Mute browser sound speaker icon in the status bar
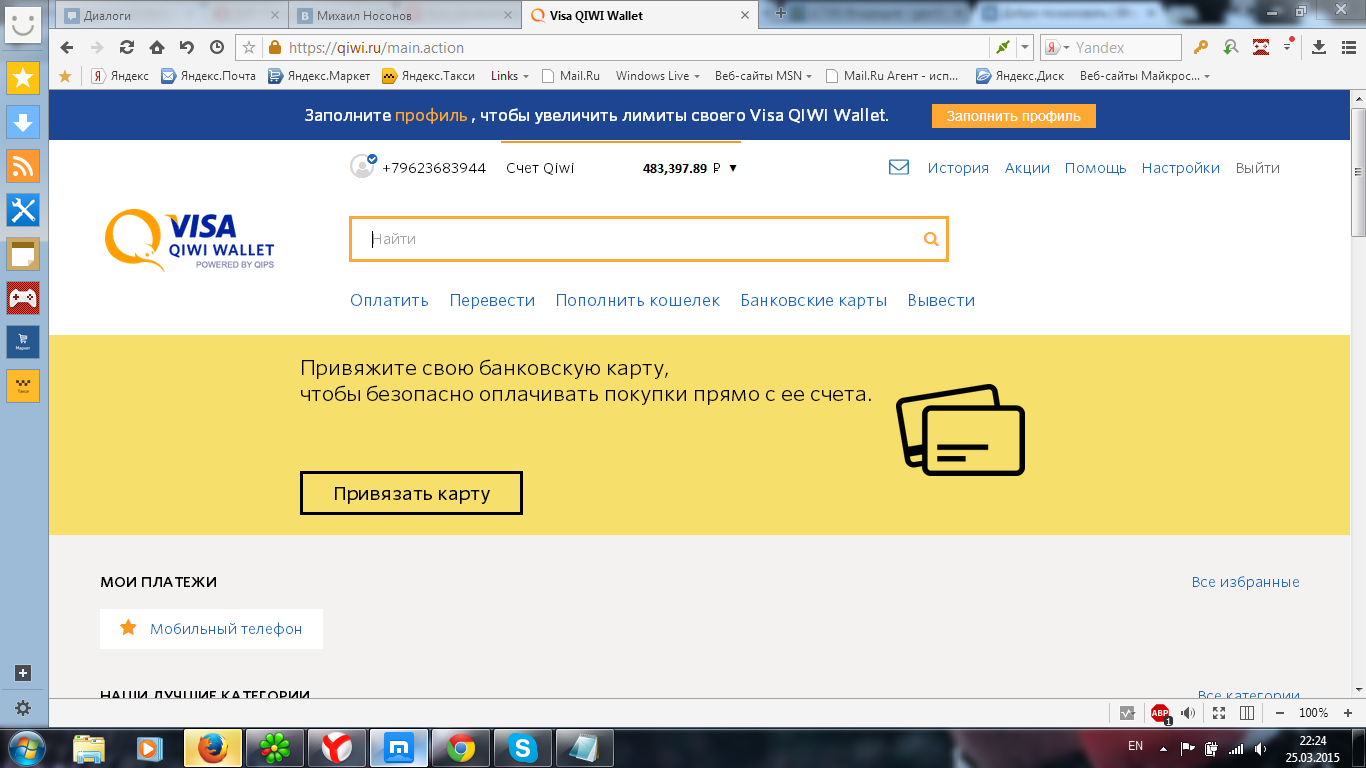Screen dimensions: 1366x768 tap(1188, 713)
